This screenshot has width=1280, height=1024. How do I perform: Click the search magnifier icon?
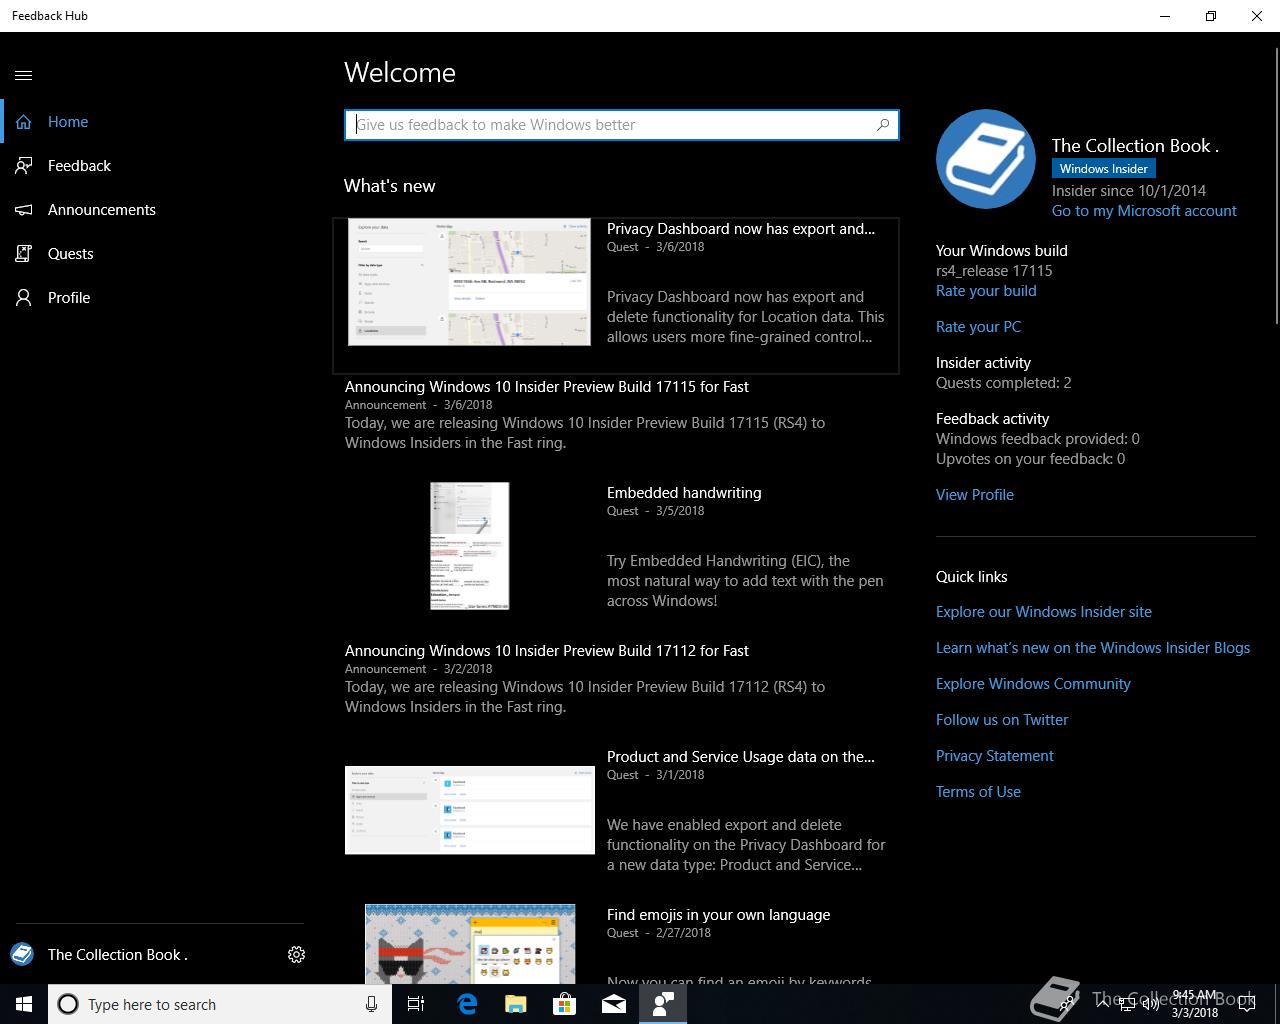pyautogui.click(x=883, y=125)
